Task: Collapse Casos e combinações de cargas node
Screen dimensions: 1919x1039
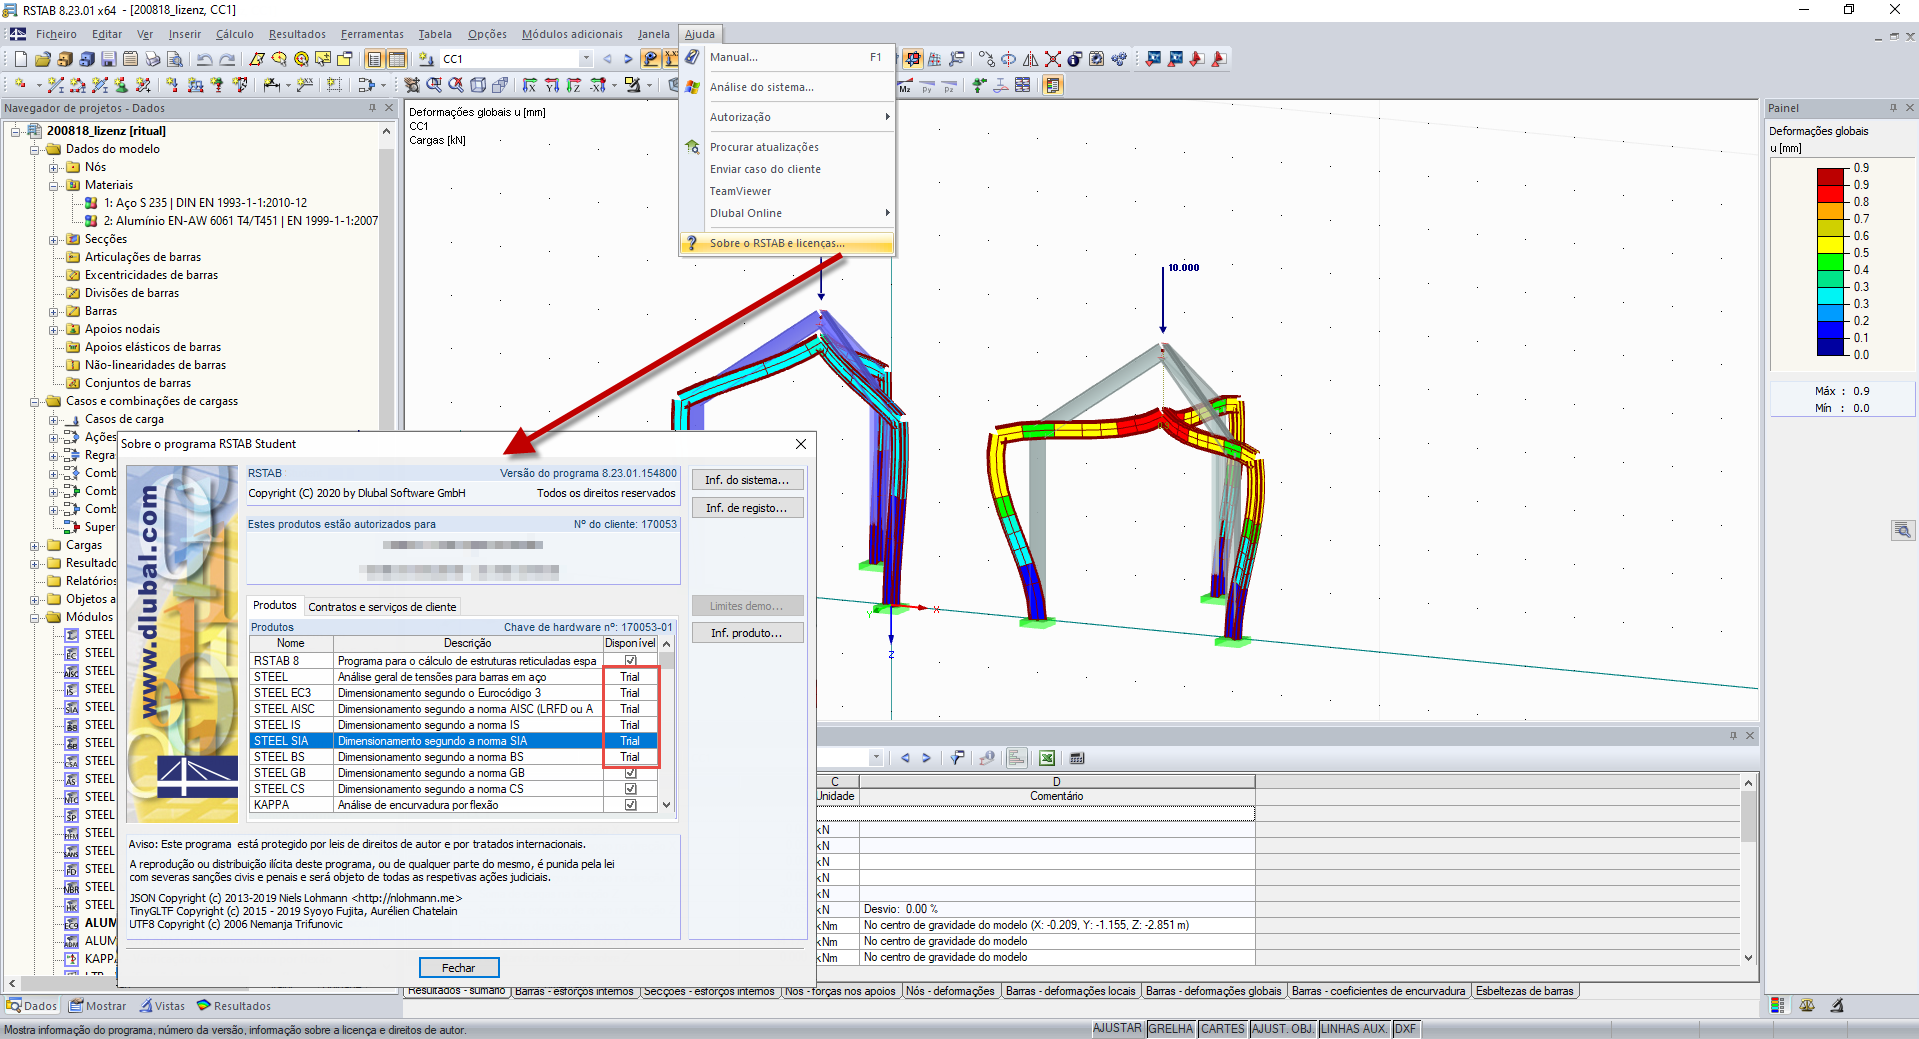Action: coord(35,401)
